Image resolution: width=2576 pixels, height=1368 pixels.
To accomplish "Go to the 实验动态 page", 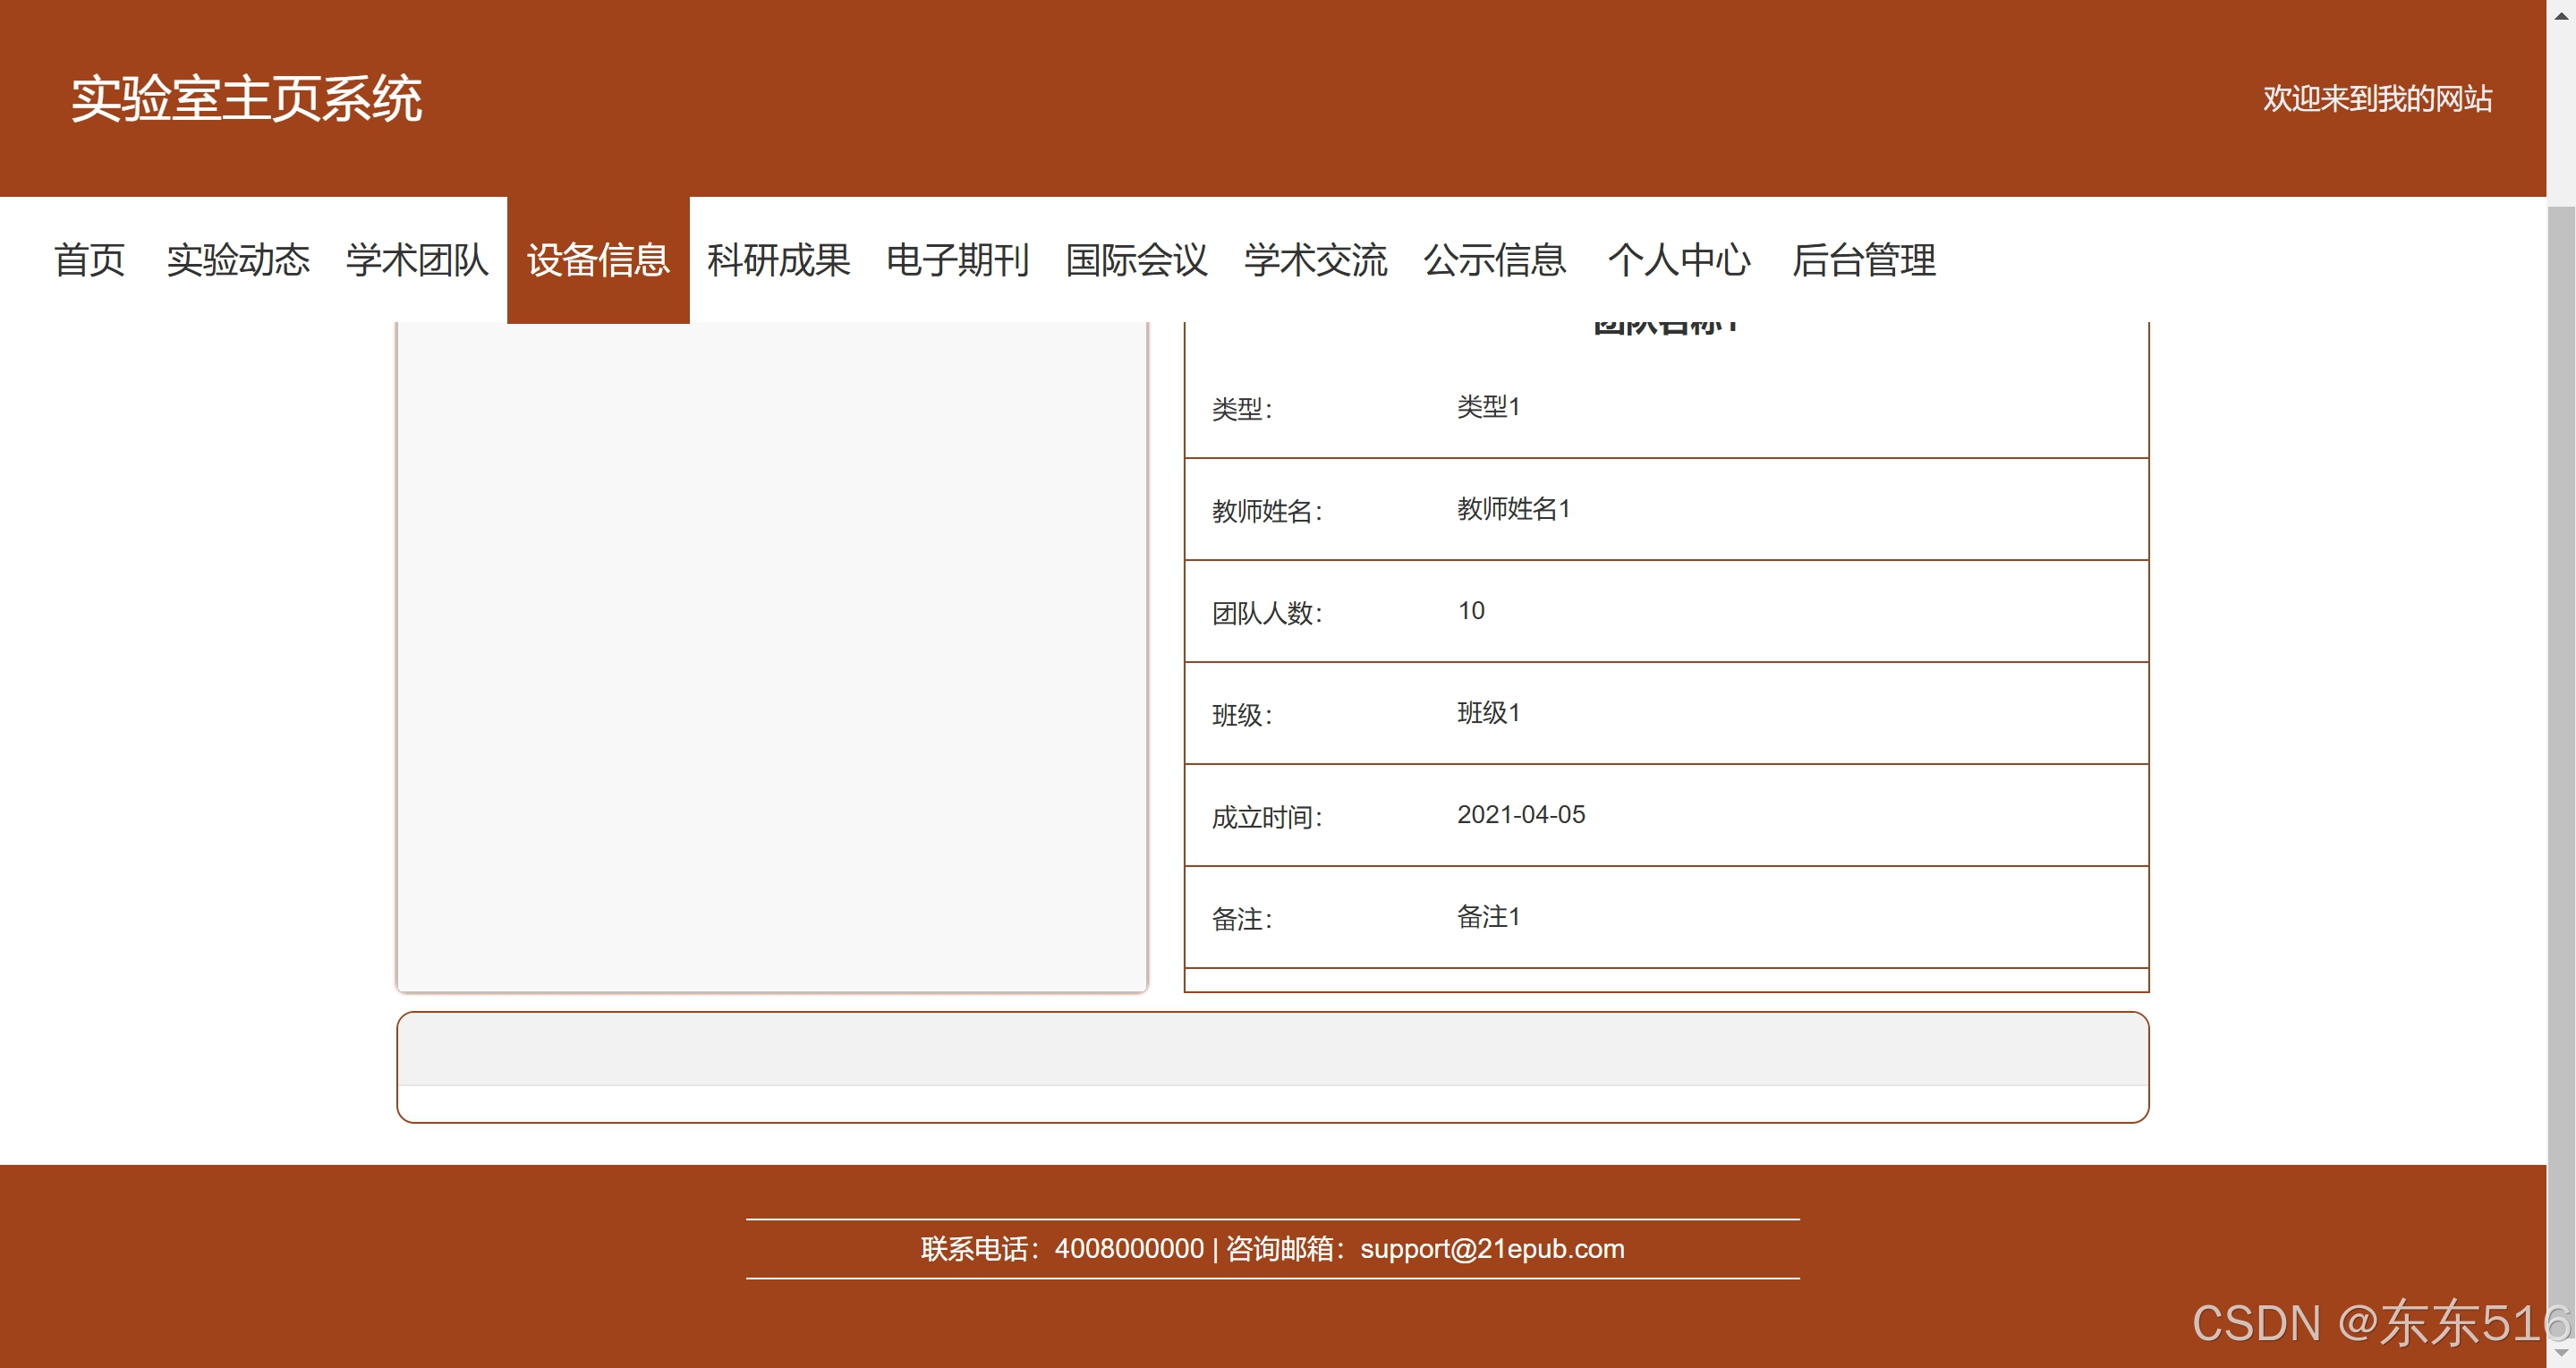I will coord(238,260).
